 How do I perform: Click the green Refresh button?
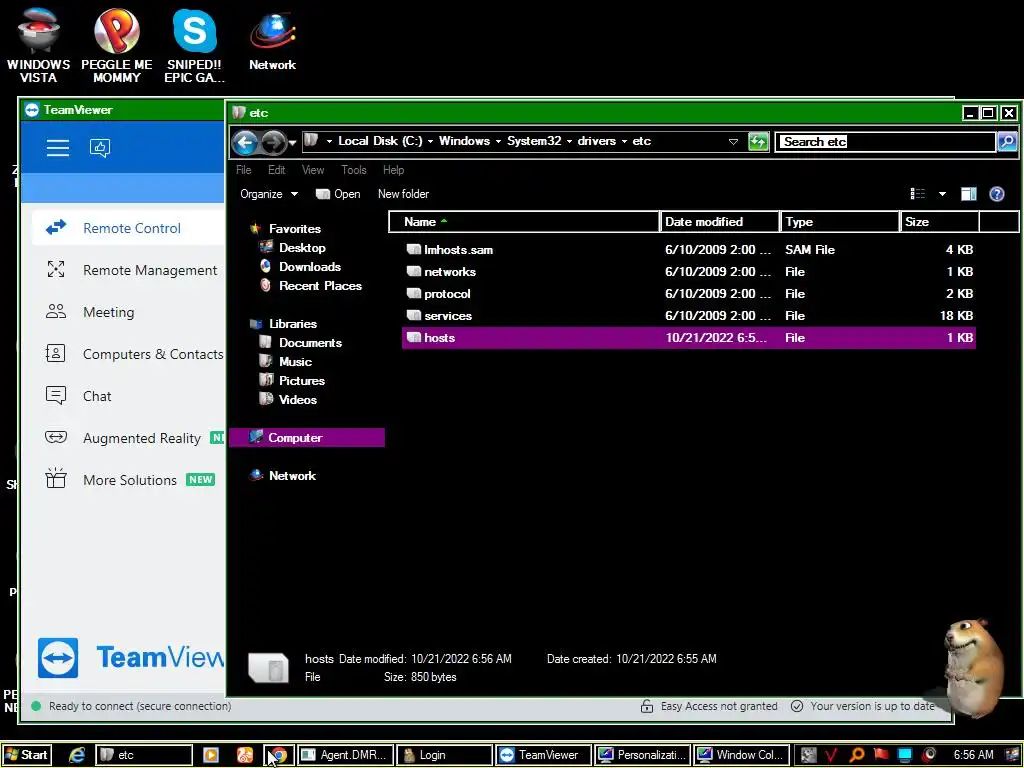coord(758,142)
